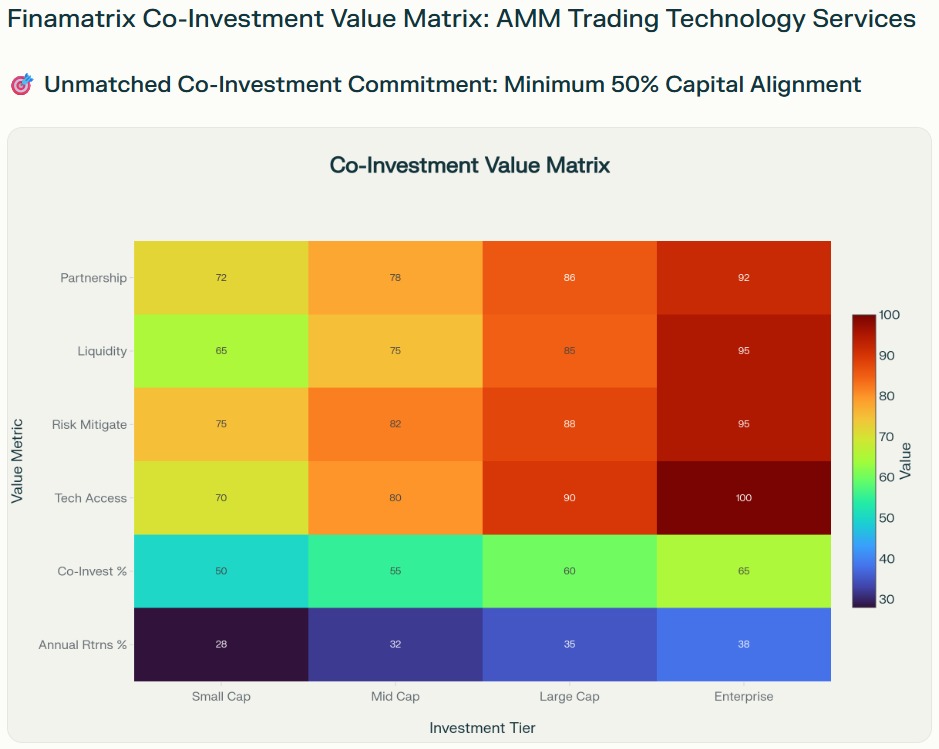Click the Value Metric axis title

pyautogui.click(x=17, y=460)
